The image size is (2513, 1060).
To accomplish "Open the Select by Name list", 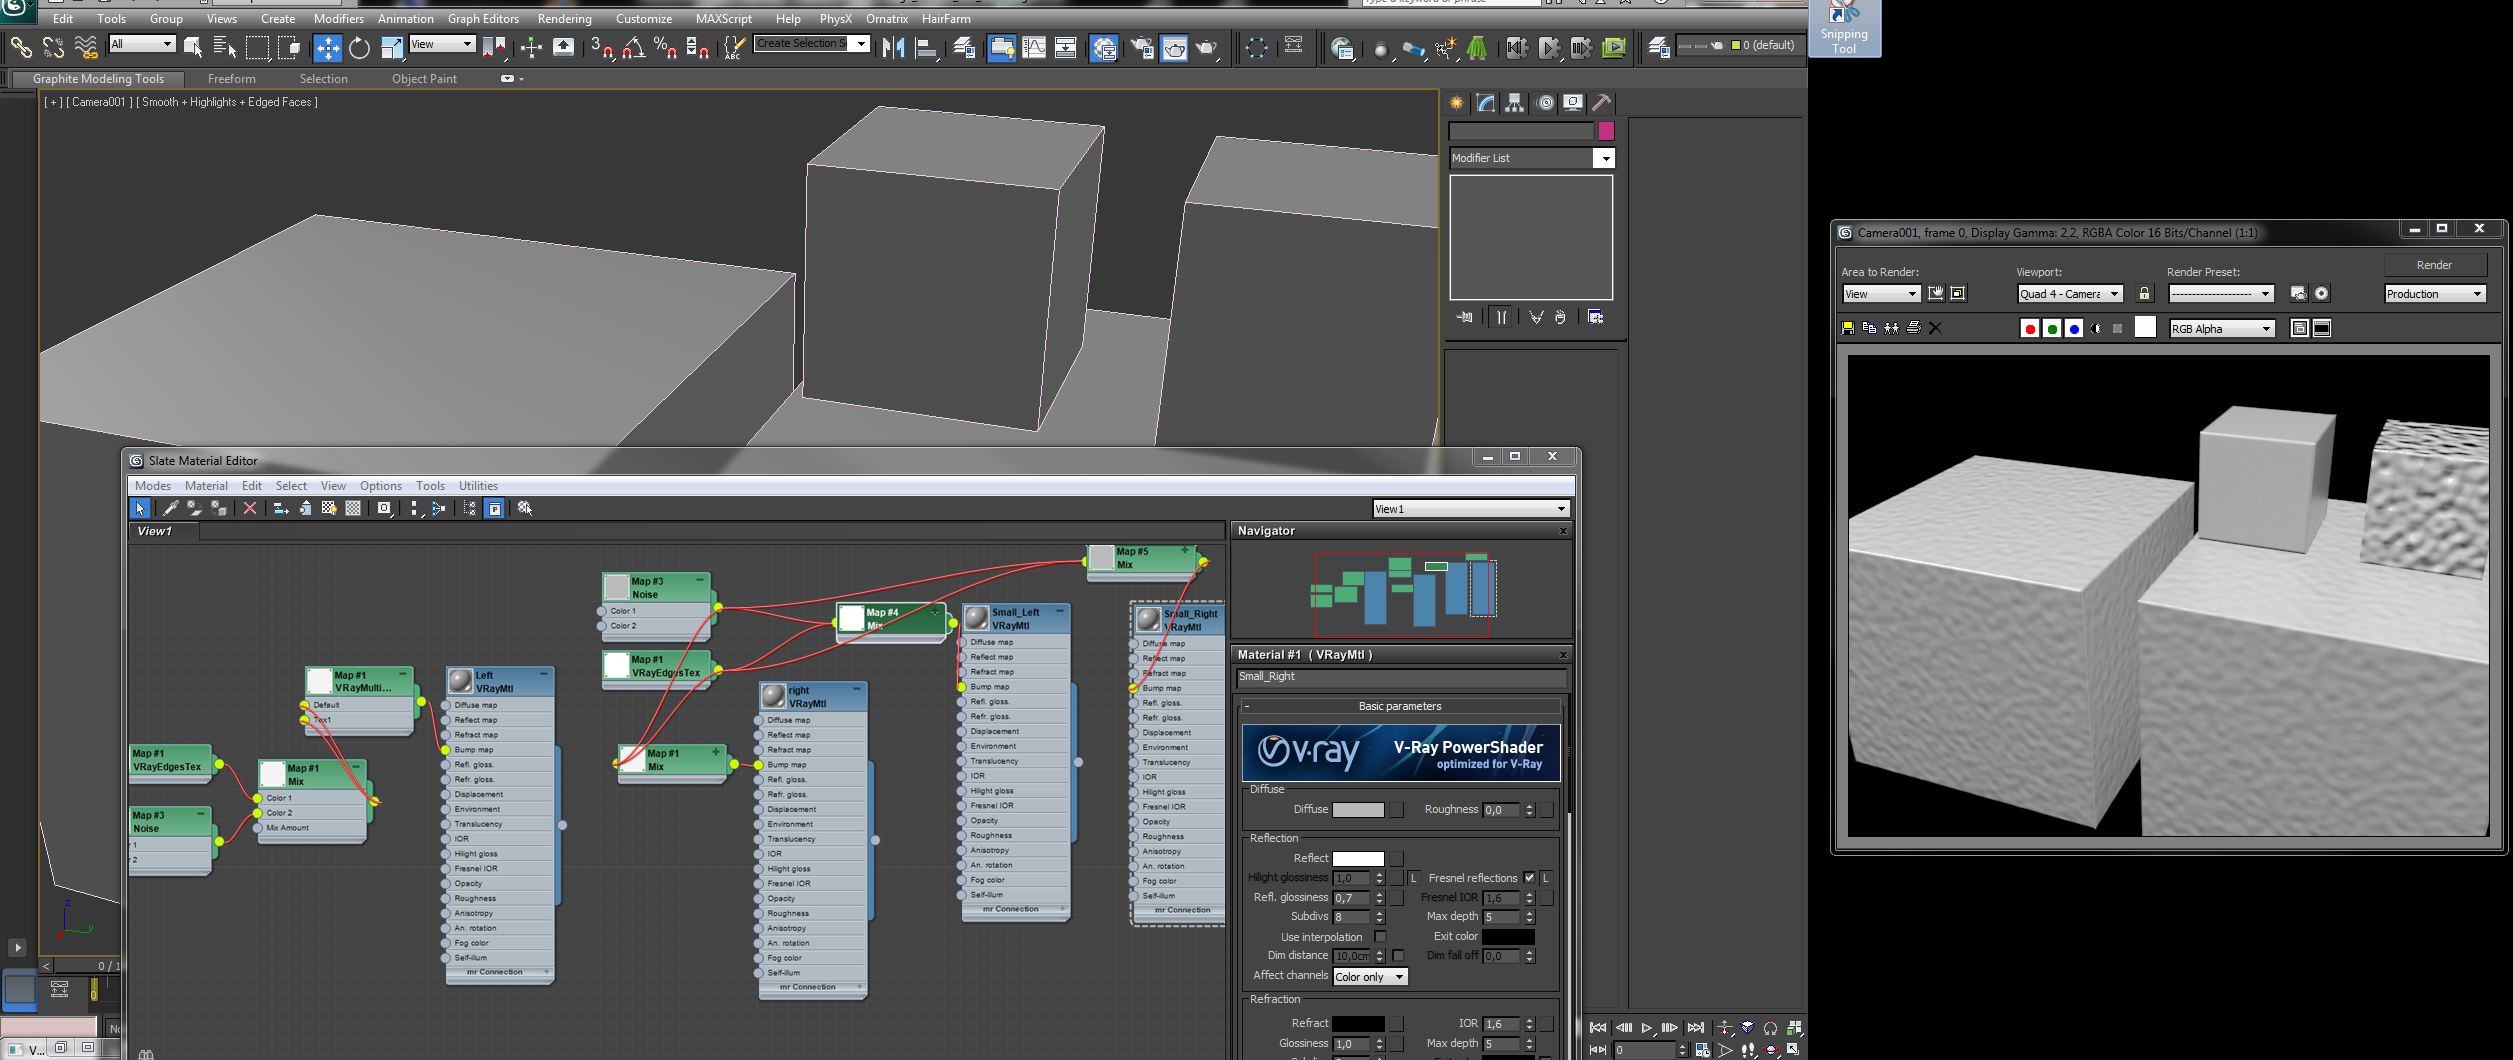I will tap(225, 47).
